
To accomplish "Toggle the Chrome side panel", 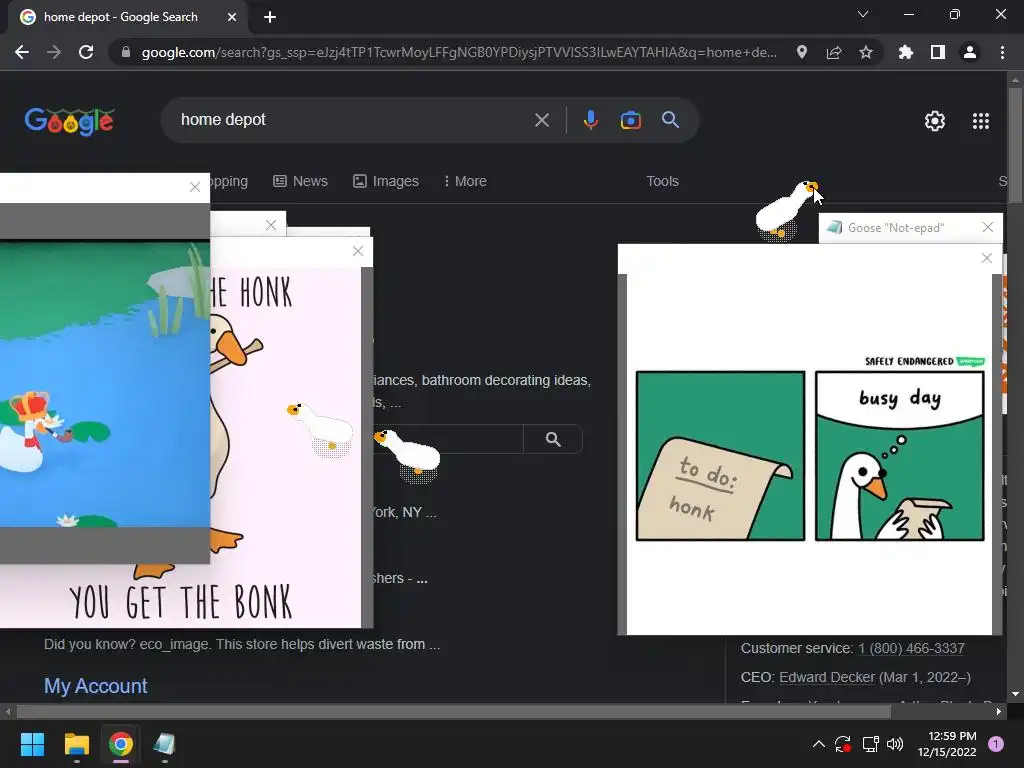I will click(938, 52).
